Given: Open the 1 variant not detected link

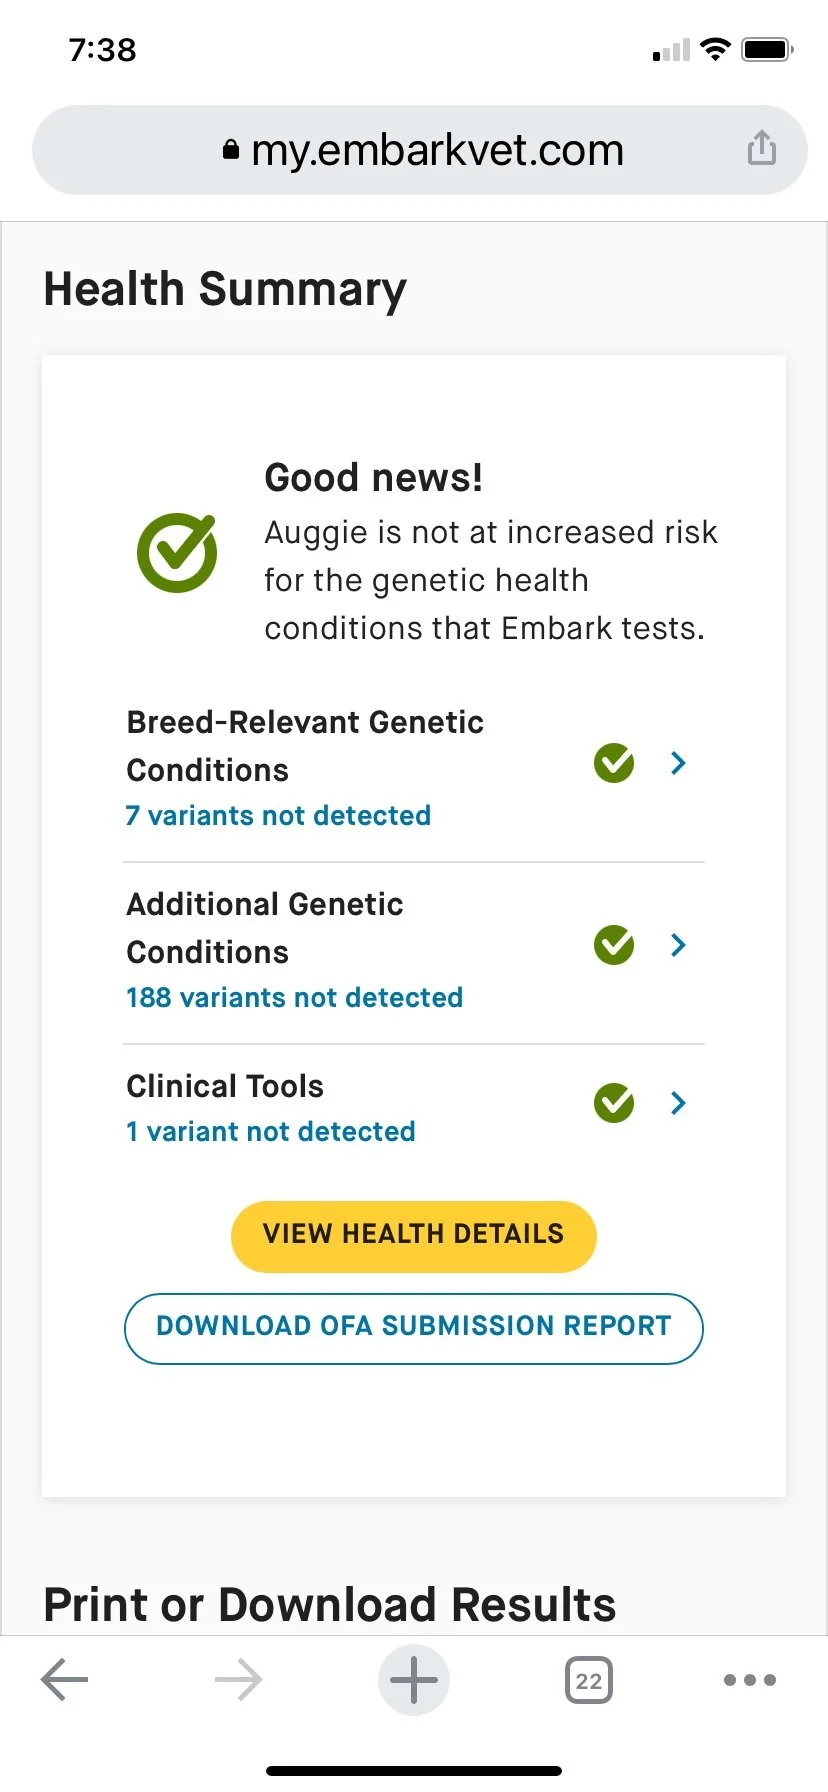Looking at the screenshot, I should pyautogui.click(x=270, y=1131).
